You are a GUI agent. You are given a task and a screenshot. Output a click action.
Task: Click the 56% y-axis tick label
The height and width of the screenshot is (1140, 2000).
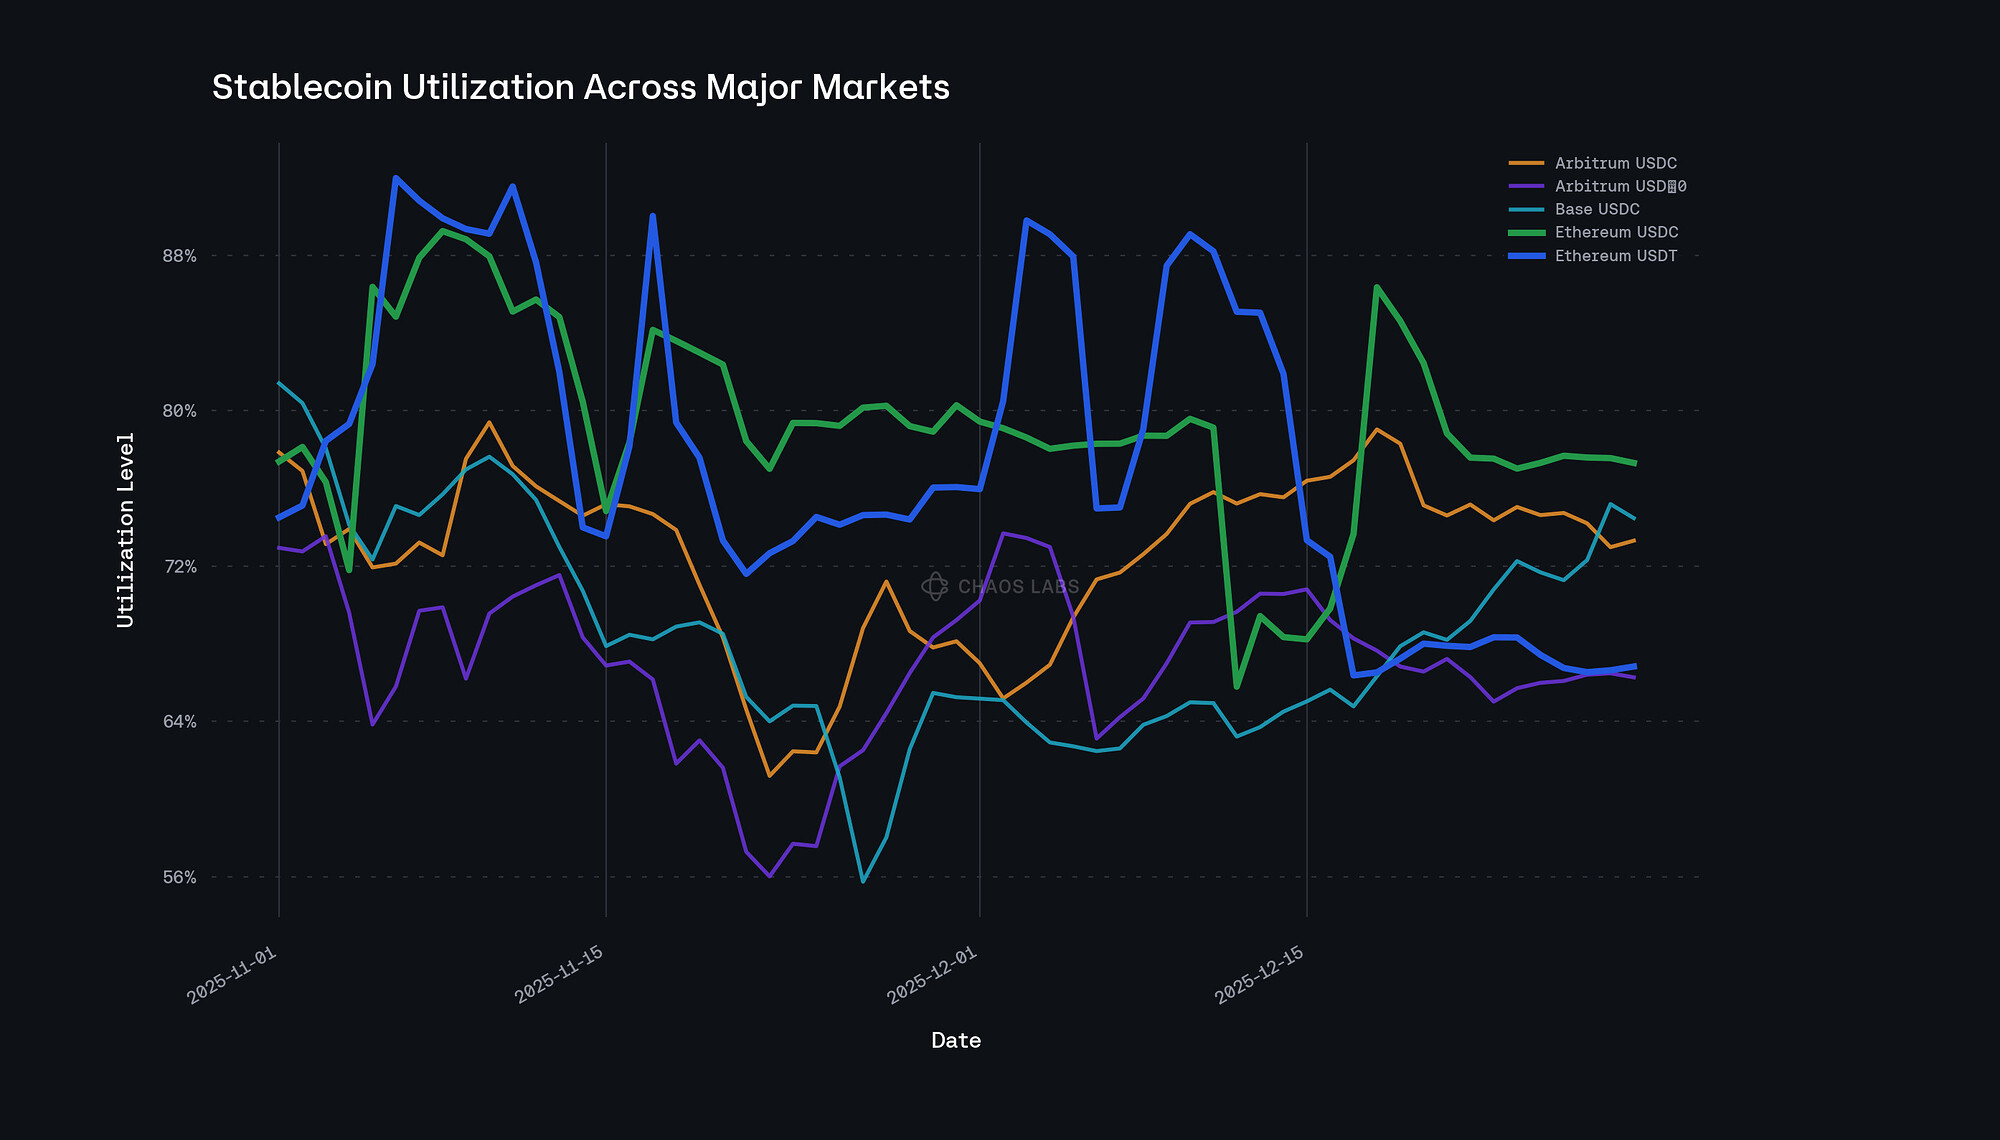tap(179, 877)
